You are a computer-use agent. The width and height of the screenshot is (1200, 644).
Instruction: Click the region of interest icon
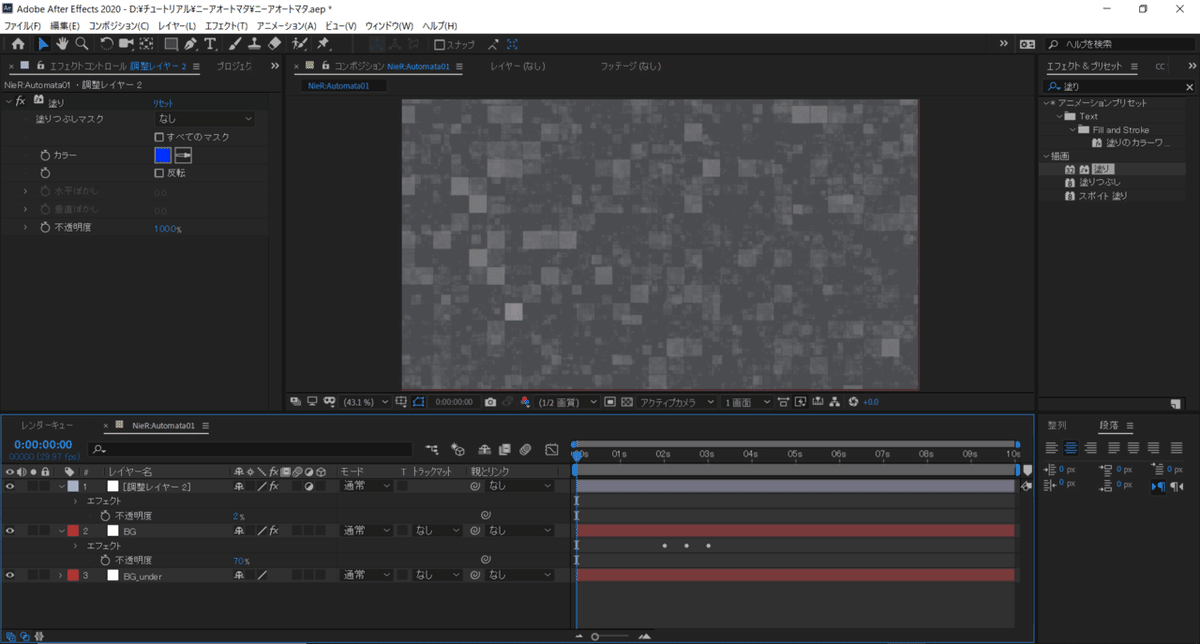click(609, 401)
